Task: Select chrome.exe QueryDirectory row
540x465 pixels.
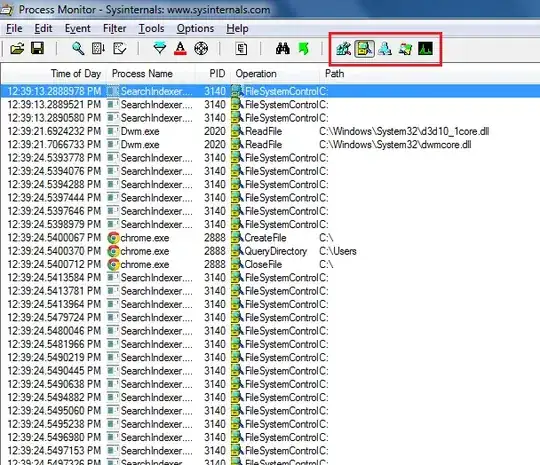Action: click(270, 251)
